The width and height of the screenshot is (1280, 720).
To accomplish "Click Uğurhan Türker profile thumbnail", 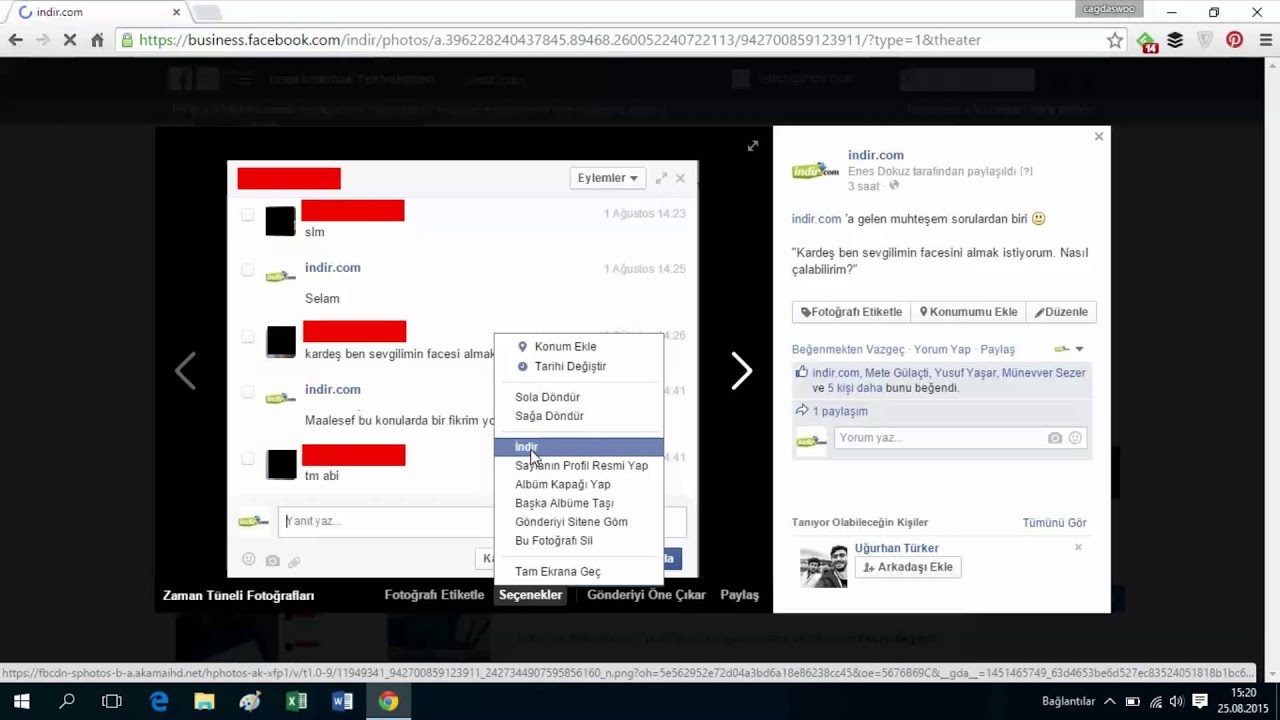I will pos(824,565).
